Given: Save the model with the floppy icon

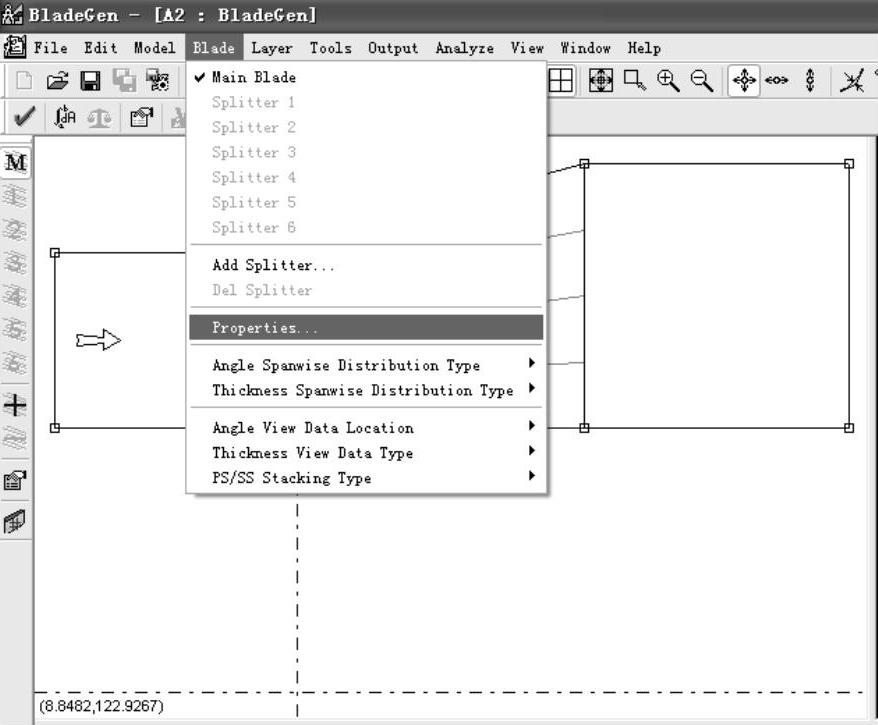Looking at the screenshot, I should pos(90,81).
